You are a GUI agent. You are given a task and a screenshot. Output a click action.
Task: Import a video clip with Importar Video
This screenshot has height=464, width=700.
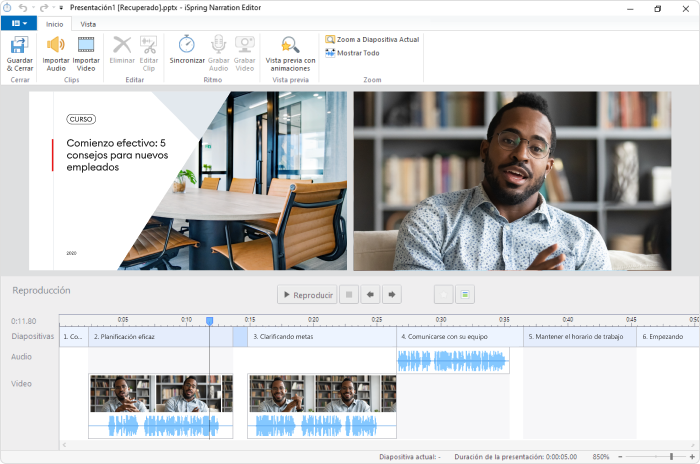86,54
